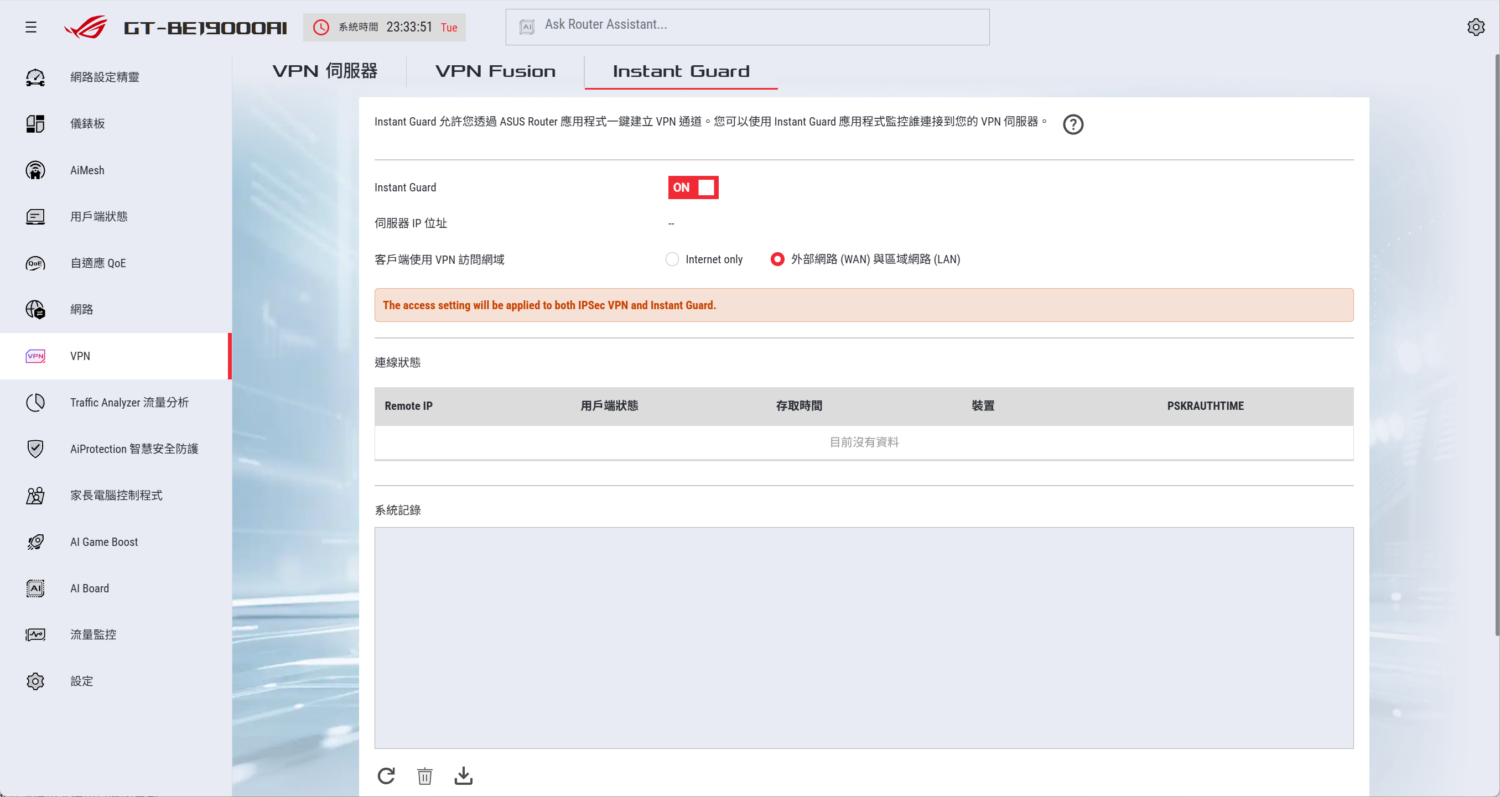The width and height of the screenshot is (1500, 797).
Task: Open AI Game Boost rocket icon
Action: click(35, 542)
